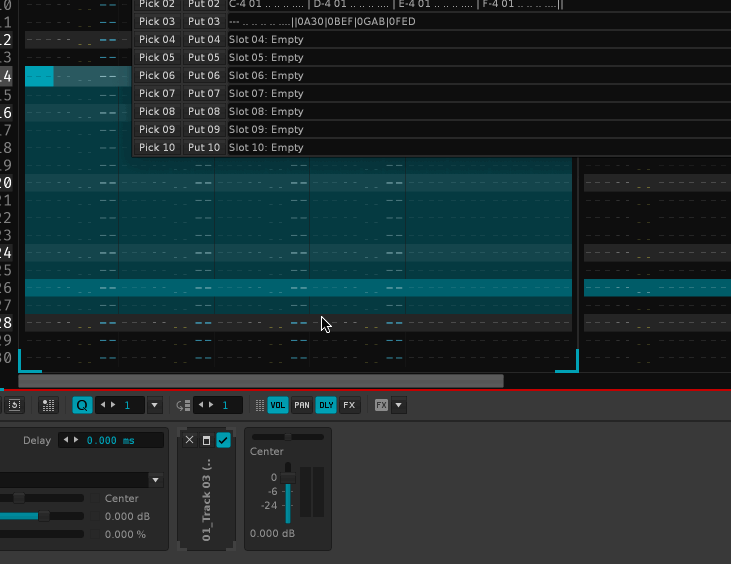Screen dimensions: 731x564
Task: Click the pattern grid icon in toolbar
Action: coord(48,405)
